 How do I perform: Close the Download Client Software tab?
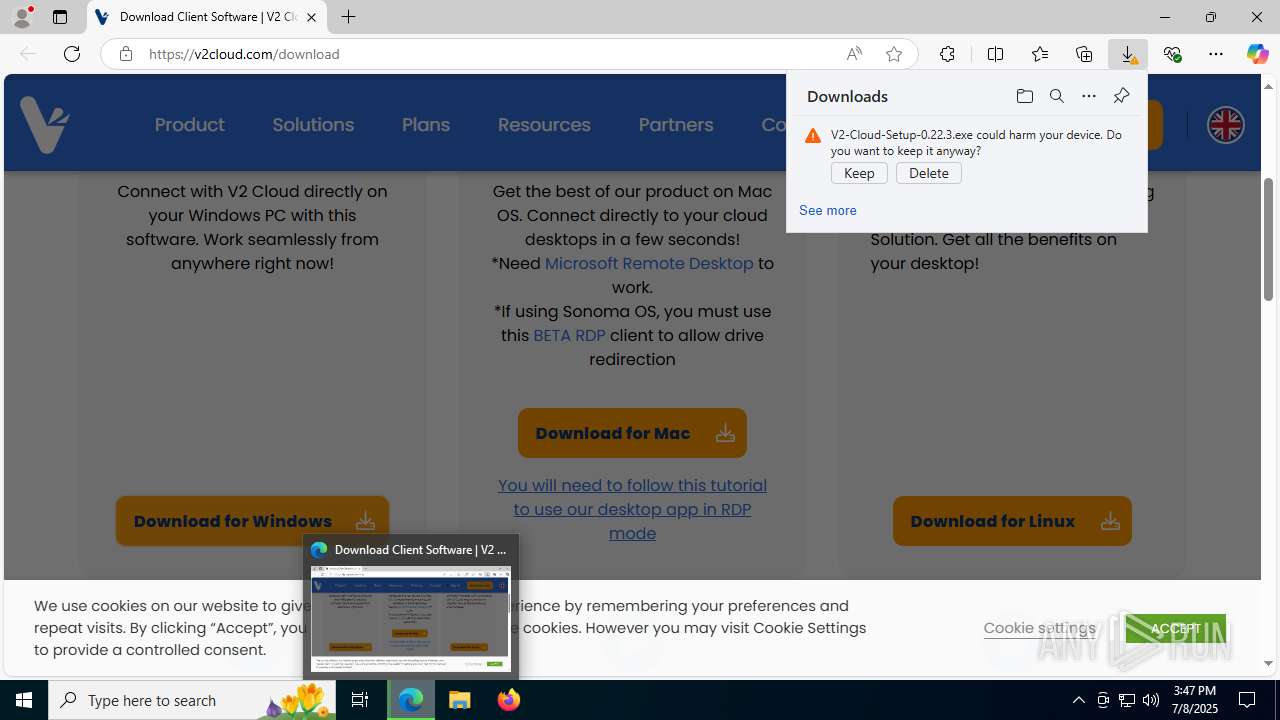(x=311, y=17)
